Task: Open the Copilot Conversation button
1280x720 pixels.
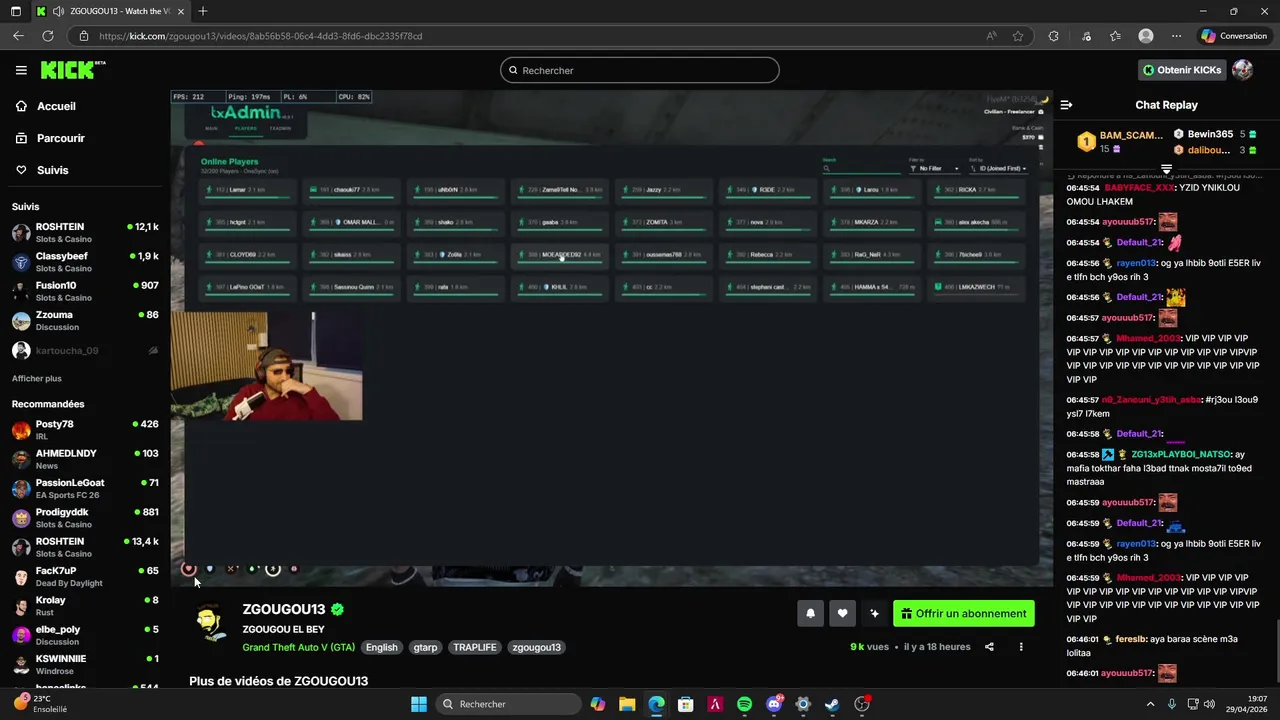Action: click(1234, 36)
